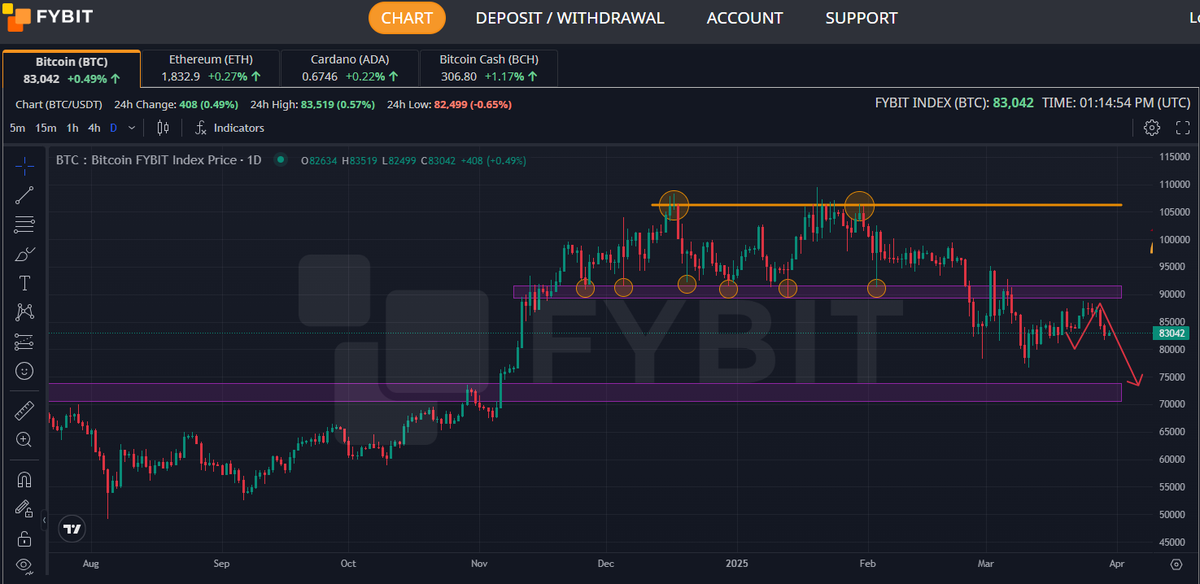Toggle magnet mode for drawings

(25, 478)
